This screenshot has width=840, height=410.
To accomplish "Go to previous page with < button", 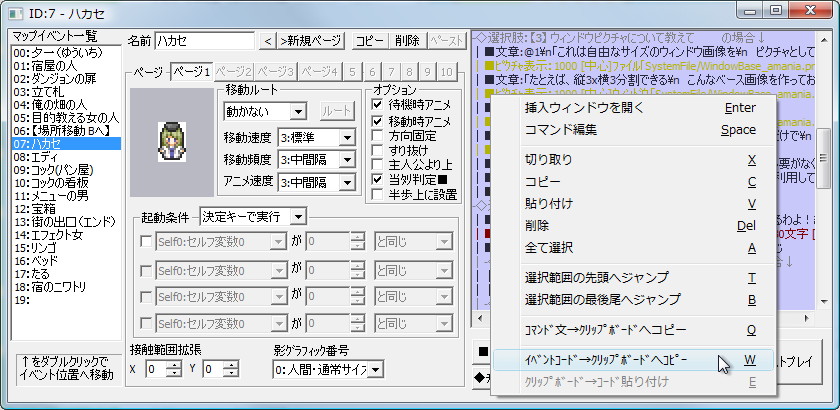I will pos(268,41).
